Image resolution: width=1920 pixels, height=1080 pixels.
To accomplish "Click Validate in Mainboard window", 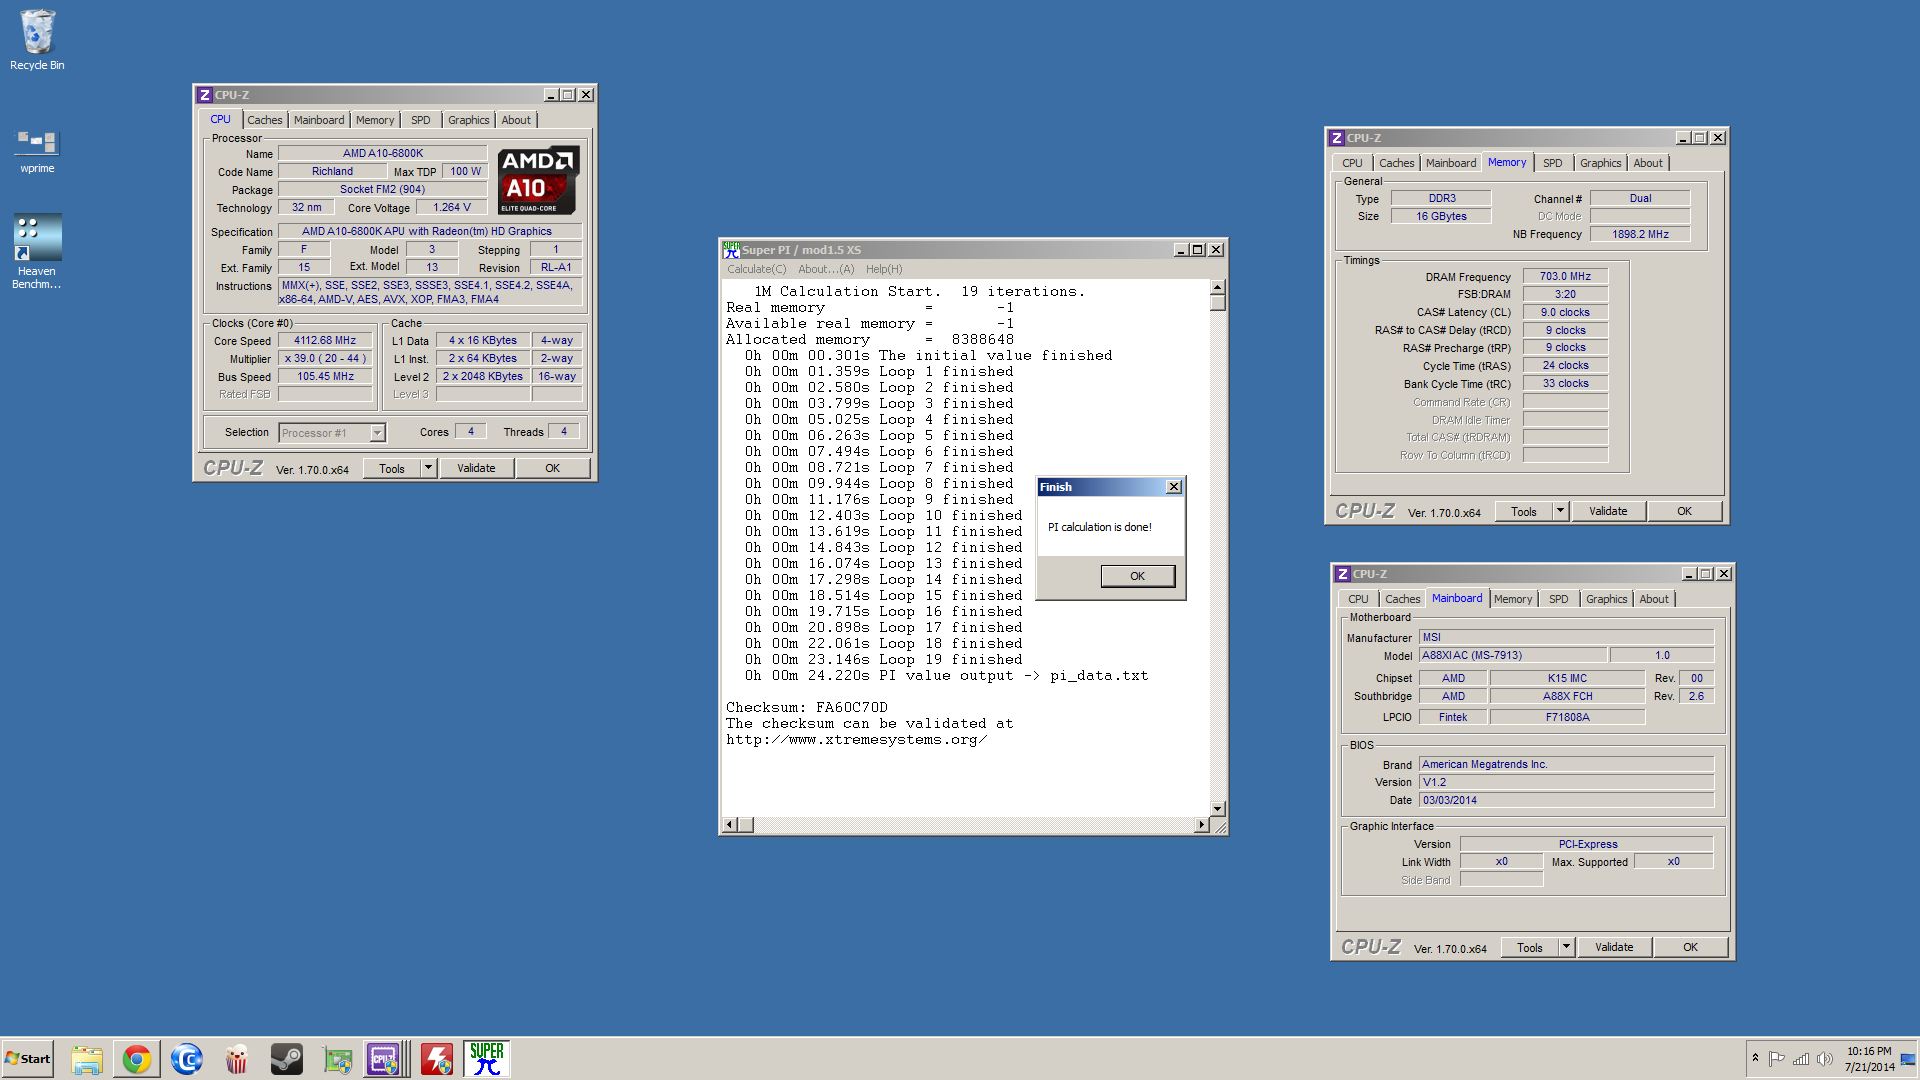I will (1614, 947).
